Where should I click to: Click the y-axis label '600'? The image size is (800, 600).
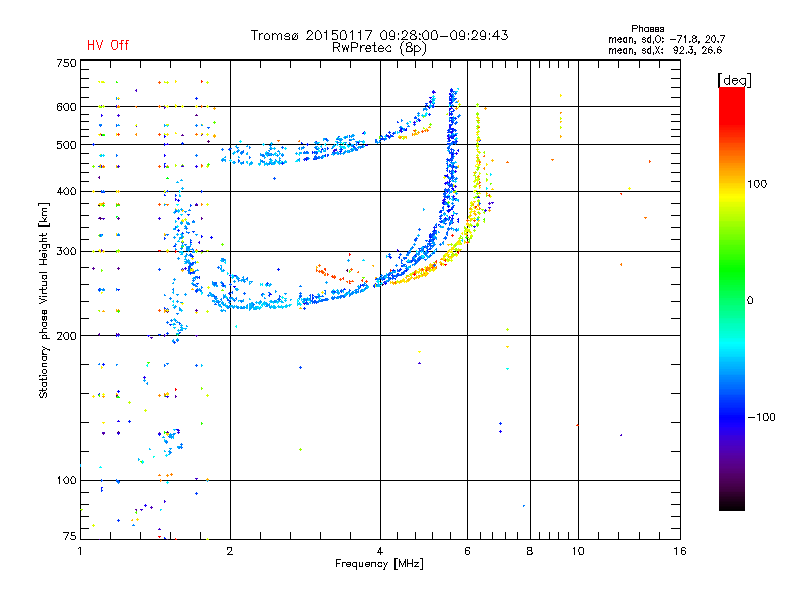[x=67, y=107]
